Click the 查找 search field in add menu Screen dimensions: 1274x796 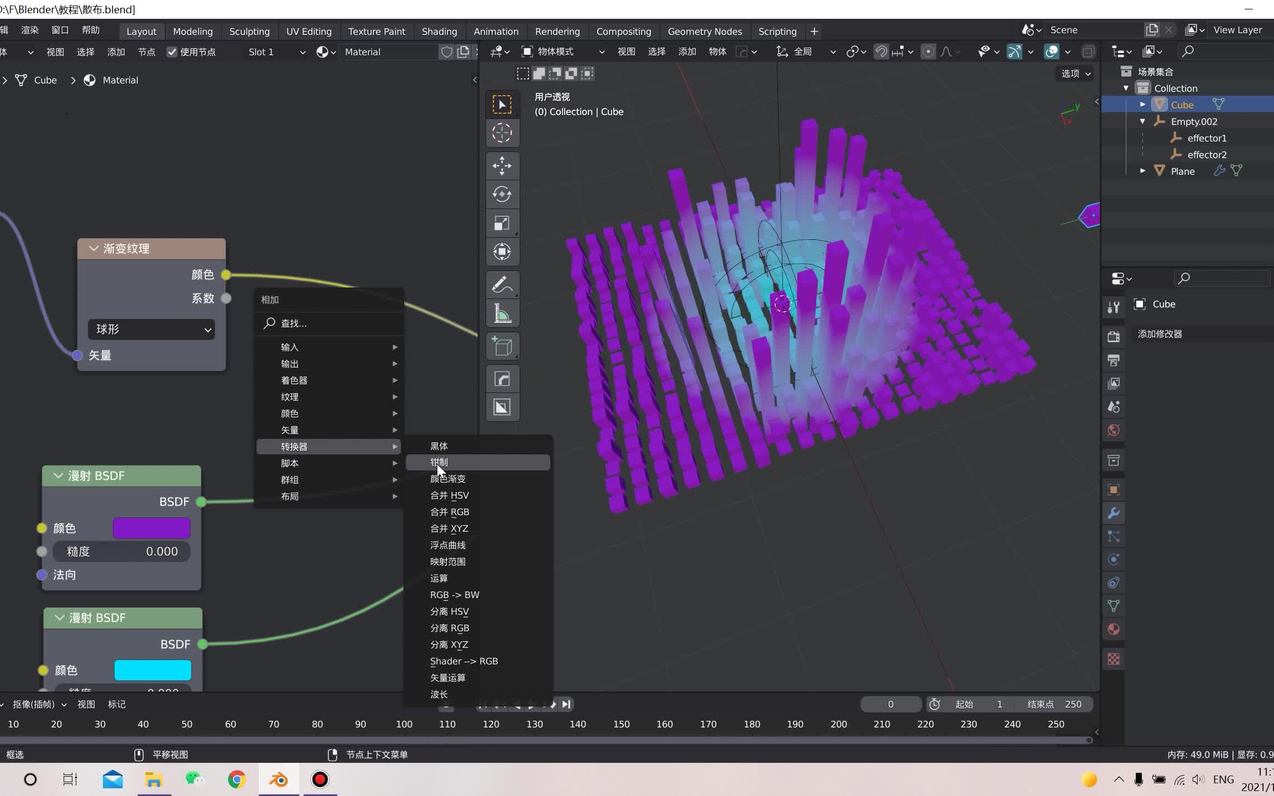pos(330,323)
